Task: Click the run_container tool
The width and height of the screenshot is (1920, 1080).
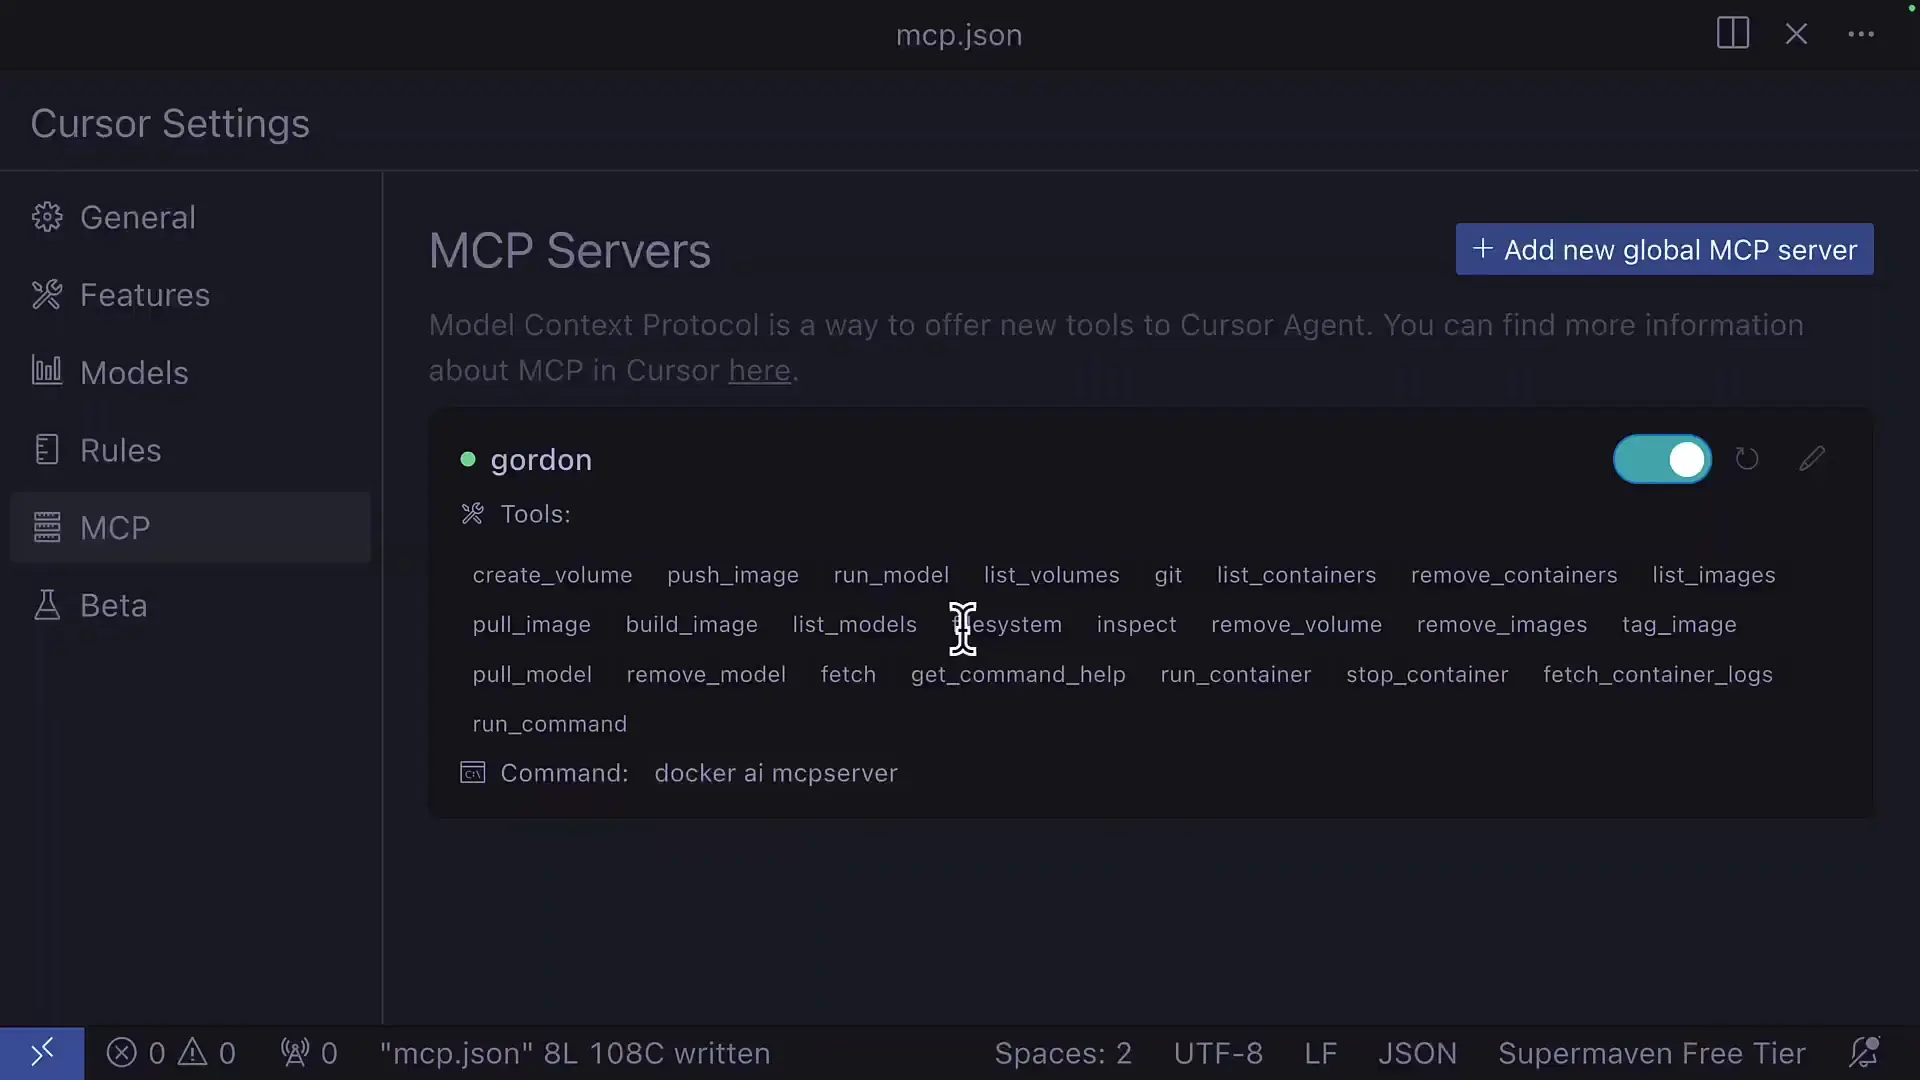Action: (1236, 674)
